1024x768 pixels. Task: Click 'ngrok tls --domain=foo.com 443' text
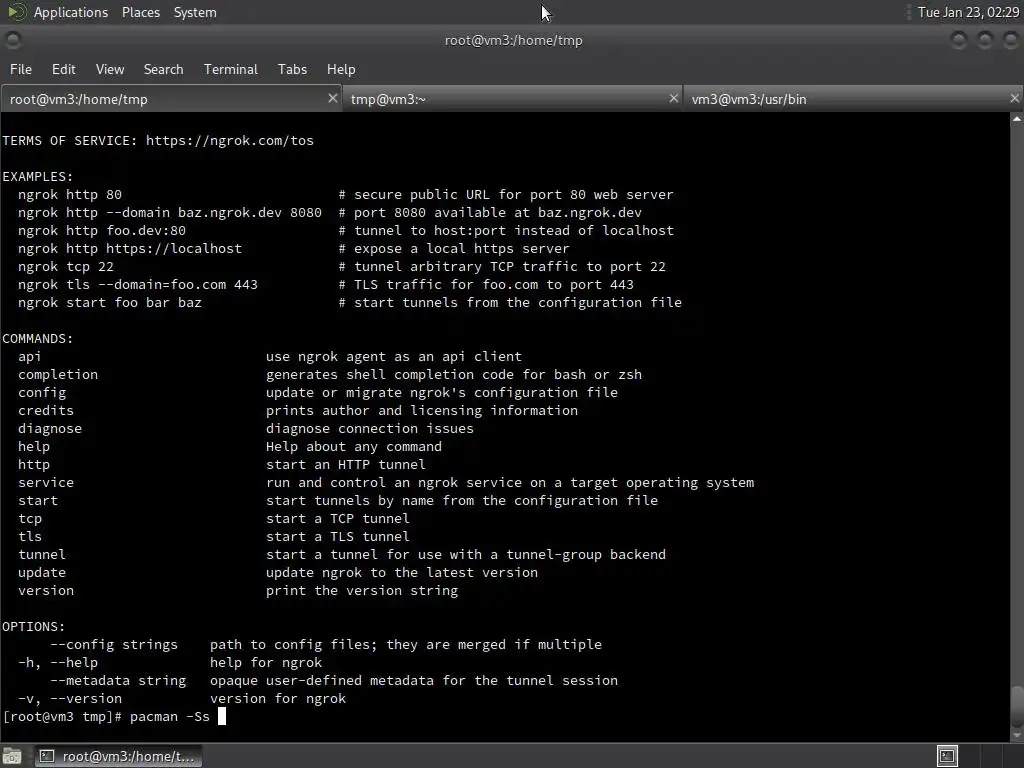tap(138, 285)
